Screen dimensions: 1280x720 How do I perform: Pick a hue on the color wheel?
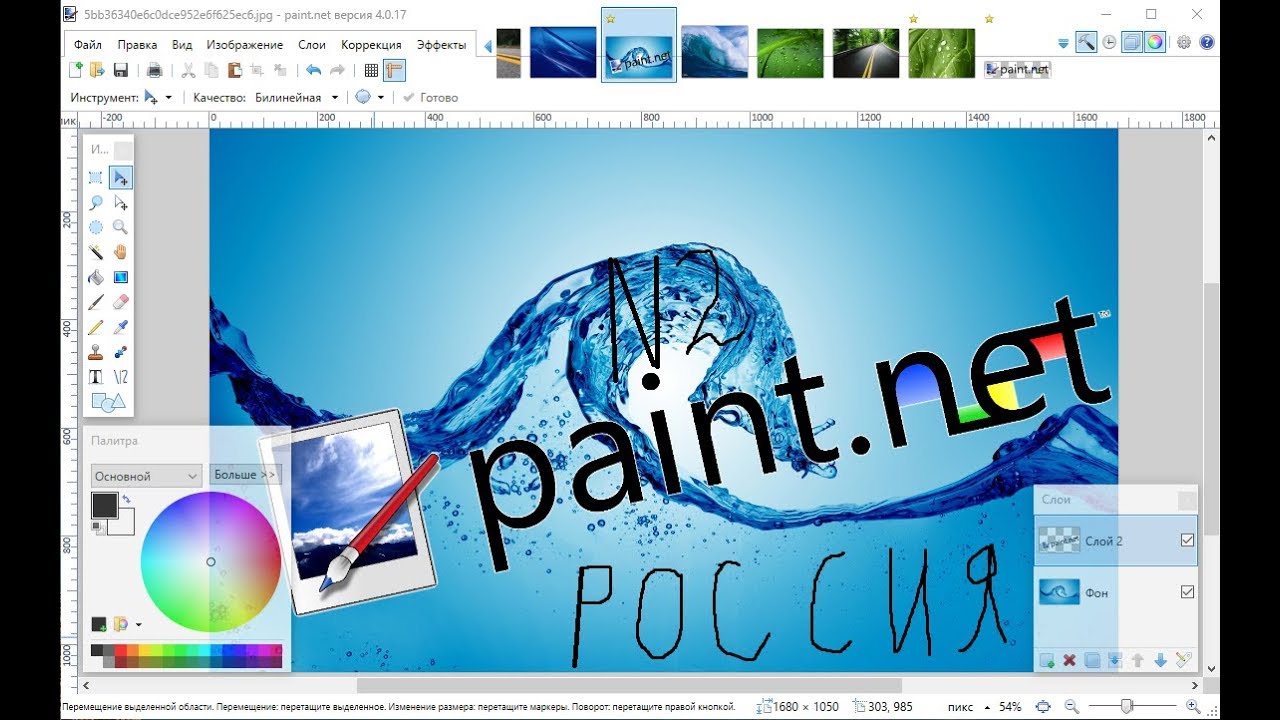(x=211, y=562)
